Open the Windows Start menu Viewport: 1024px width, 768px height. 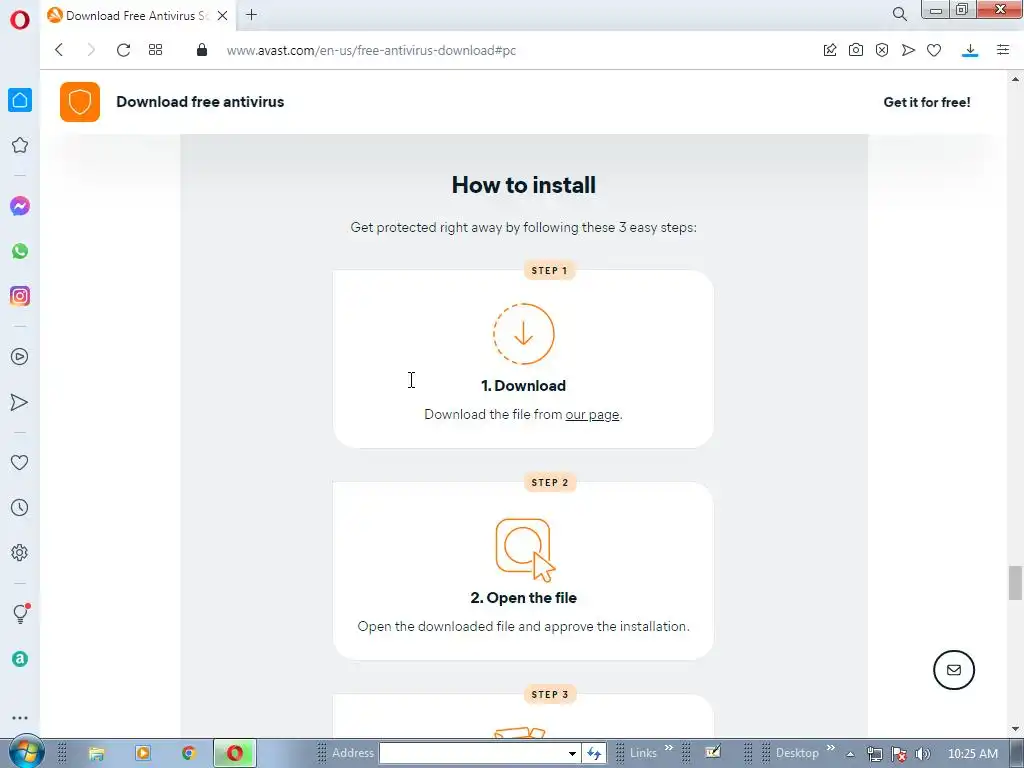(26, 753)
